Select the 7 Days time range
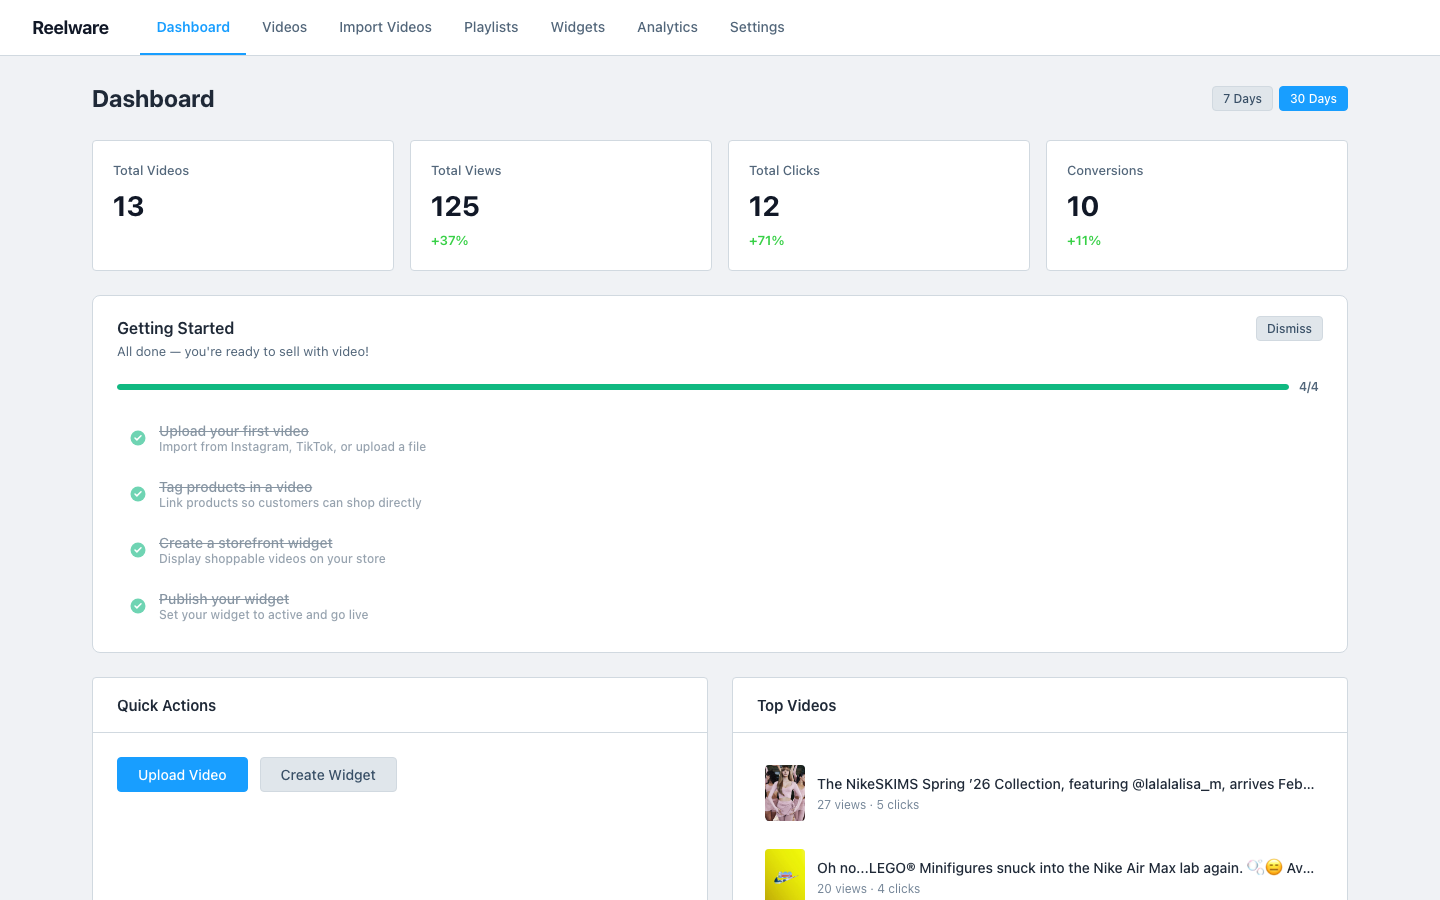 (1242, 98)
